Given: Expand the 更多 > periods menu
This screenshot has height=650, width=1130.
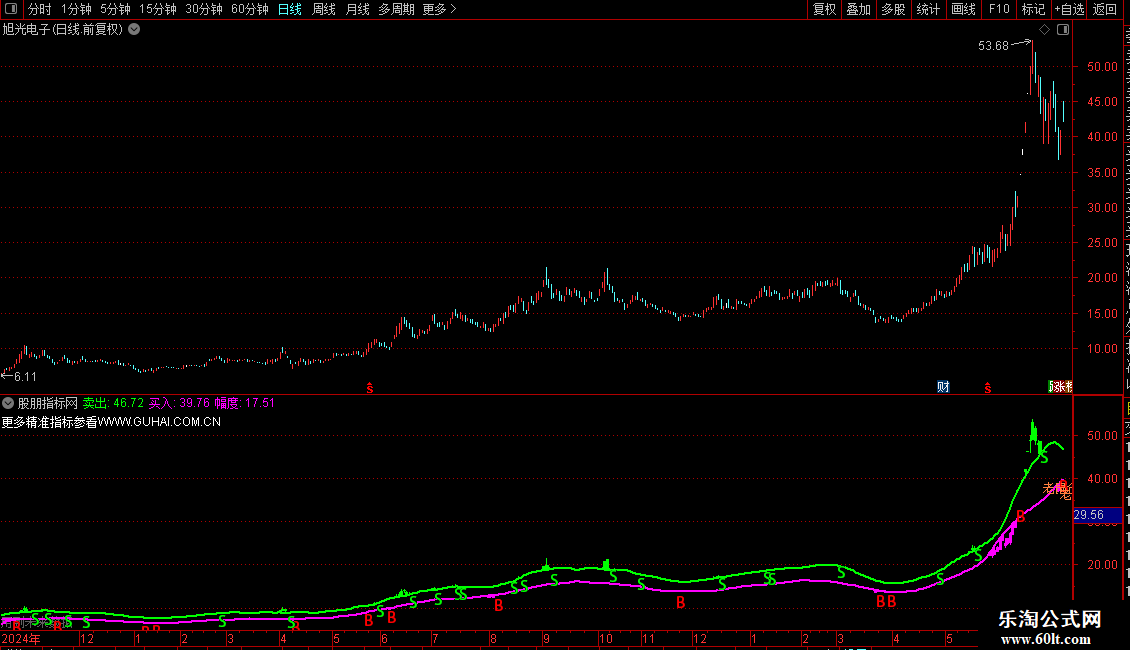Looking at the screenshot, I should point(439,9).
